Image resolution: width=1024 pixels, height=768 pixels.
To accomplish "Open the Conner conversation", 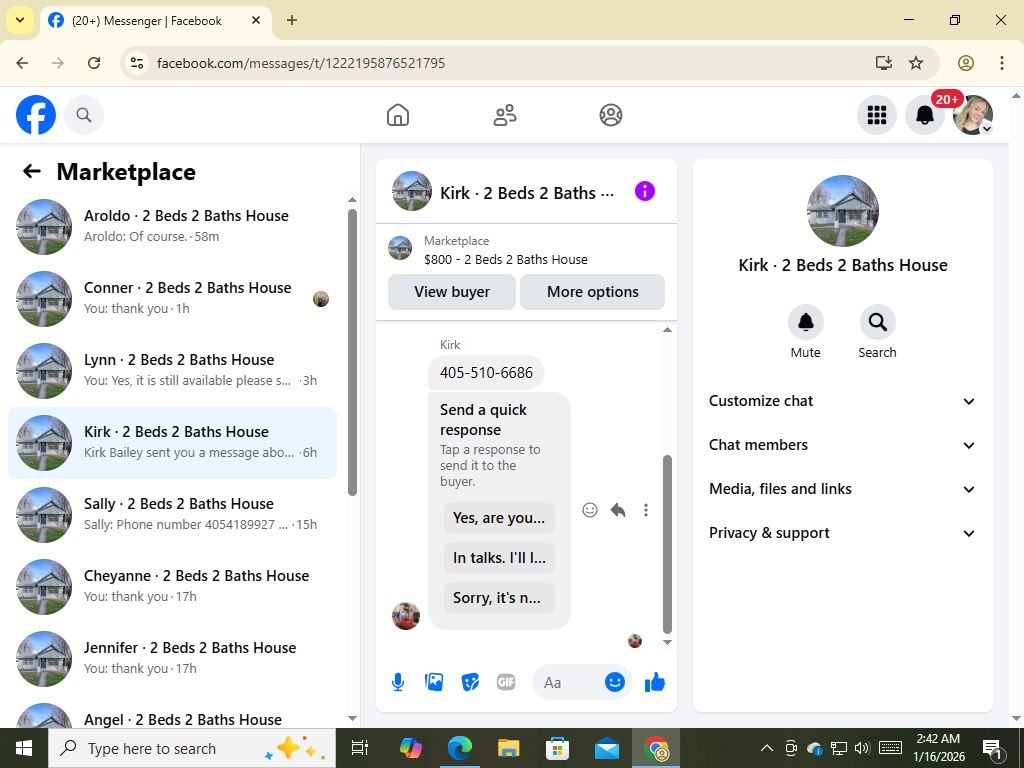I will click(172, 298).
